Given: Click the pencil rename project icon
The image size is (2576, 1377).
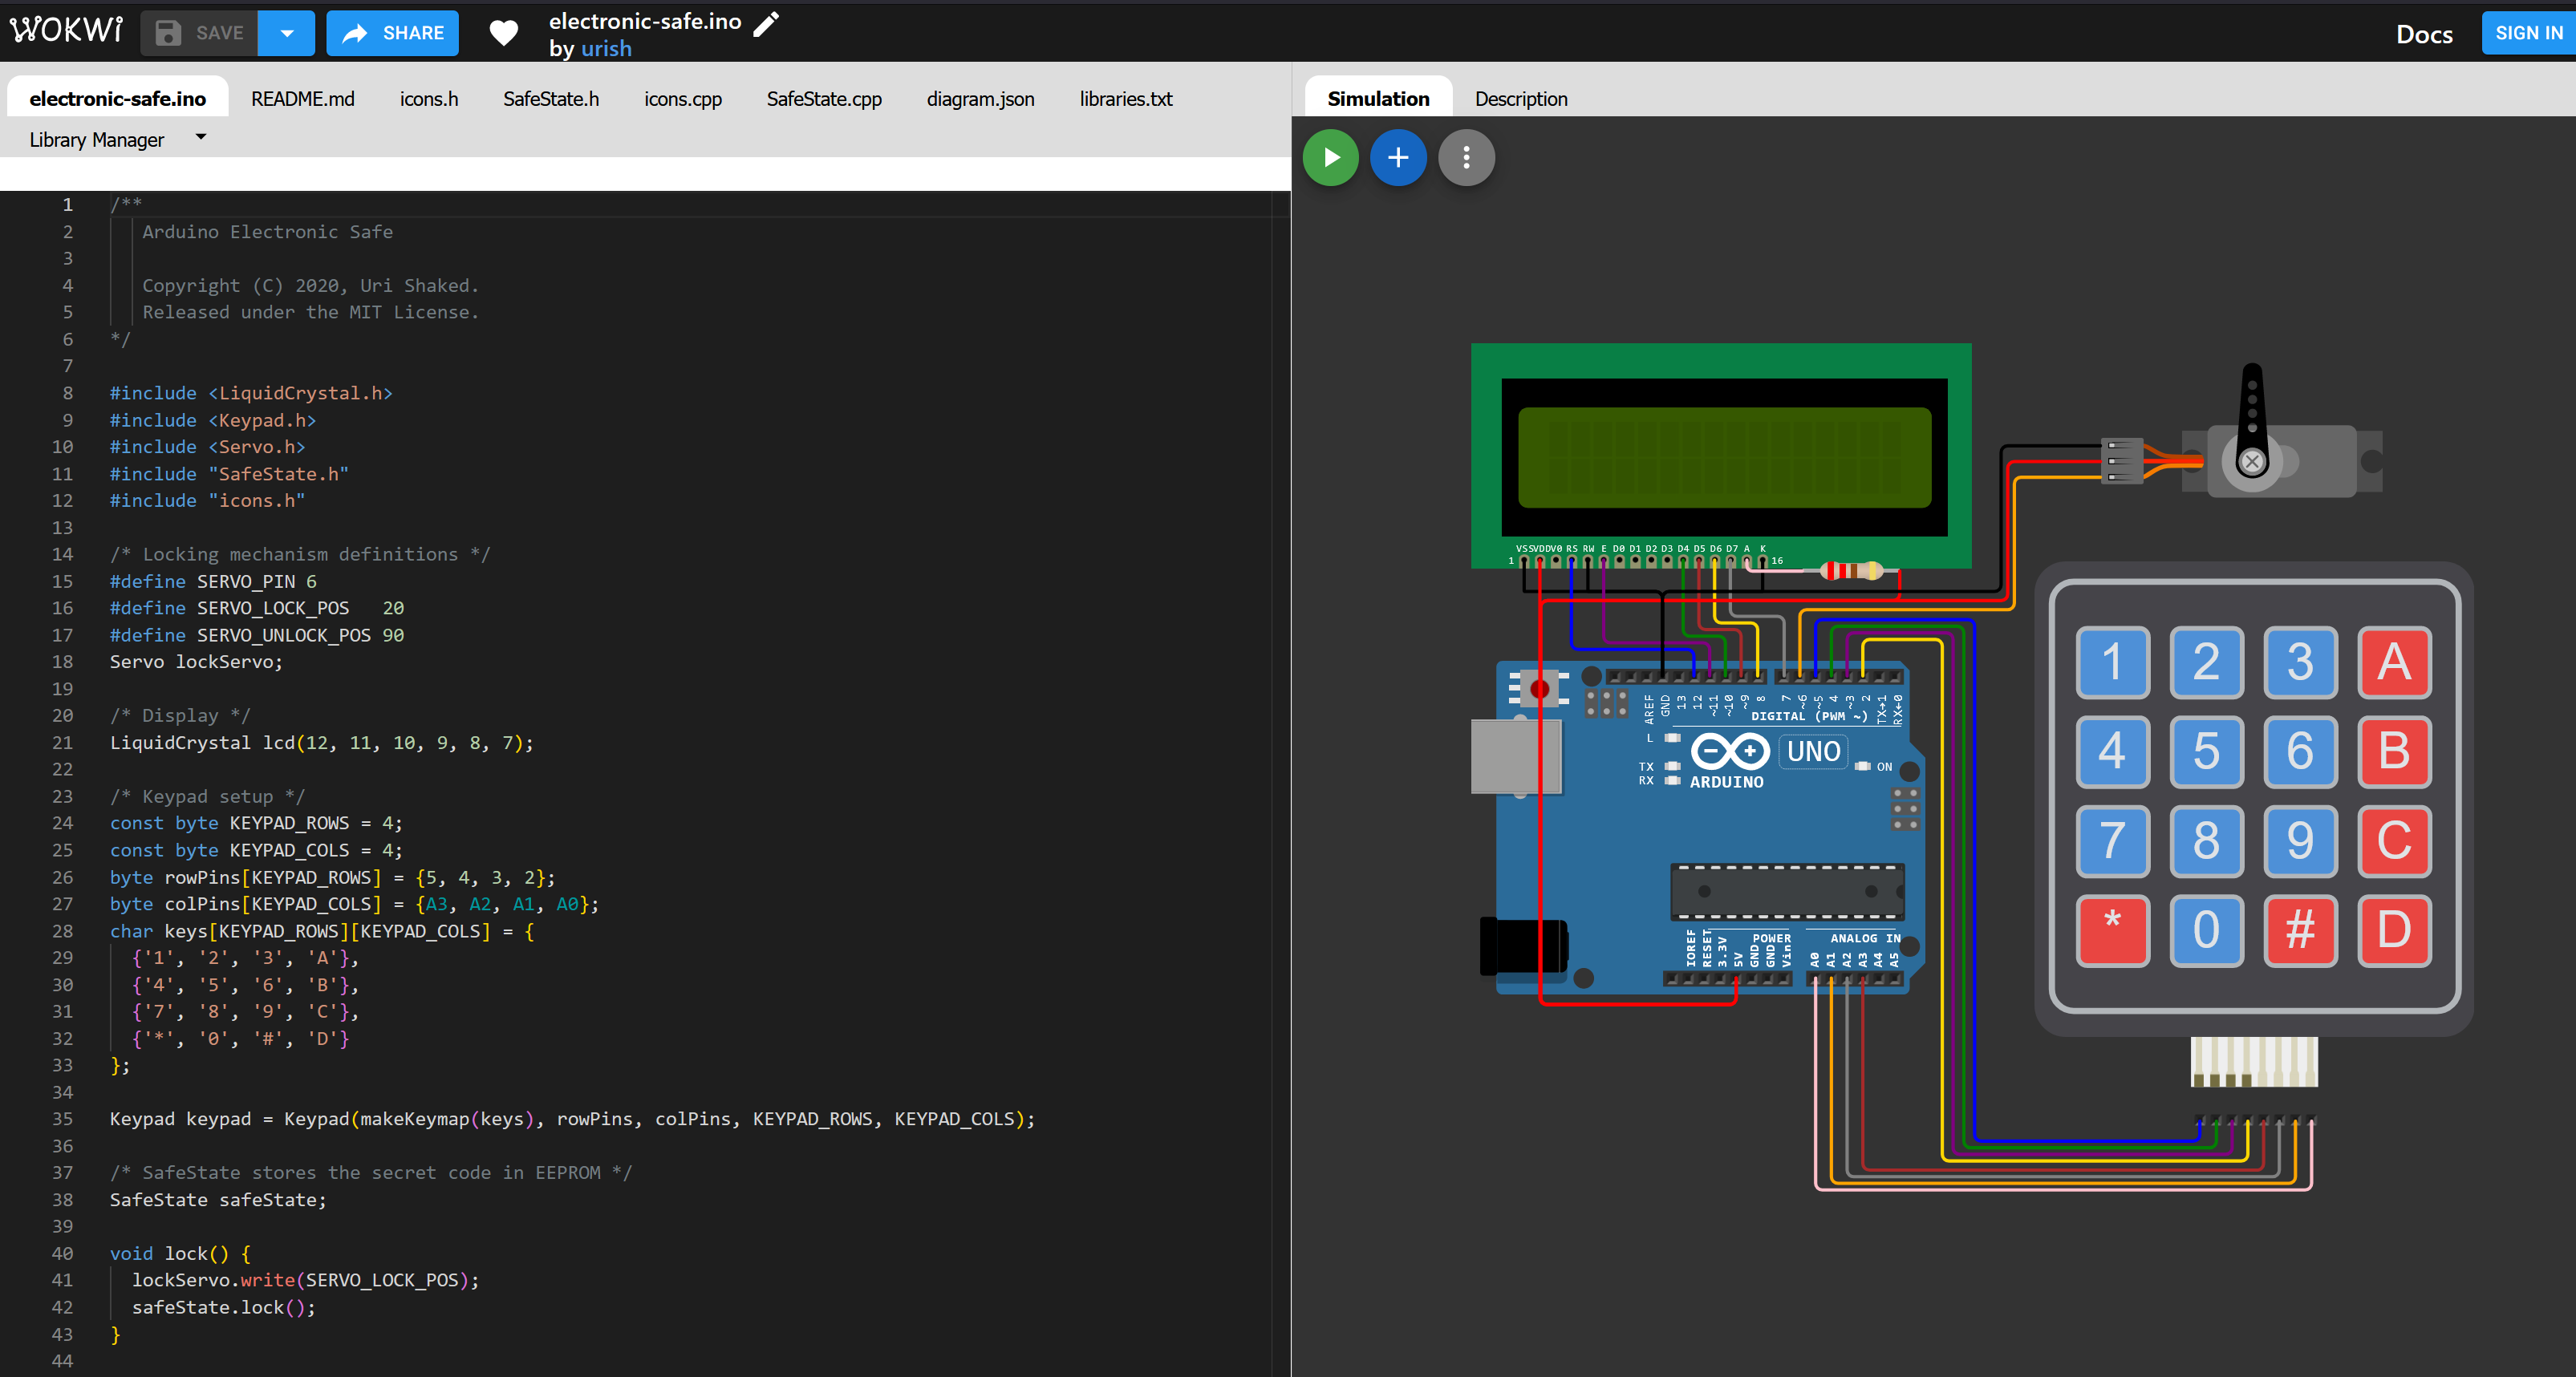Looking at the screenshot, I should tap(766, 23).
